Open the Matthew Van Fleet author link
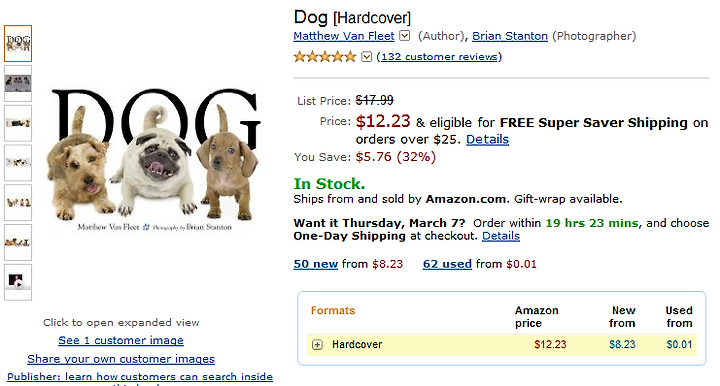The image size is (720, 386). click(344, 36)
